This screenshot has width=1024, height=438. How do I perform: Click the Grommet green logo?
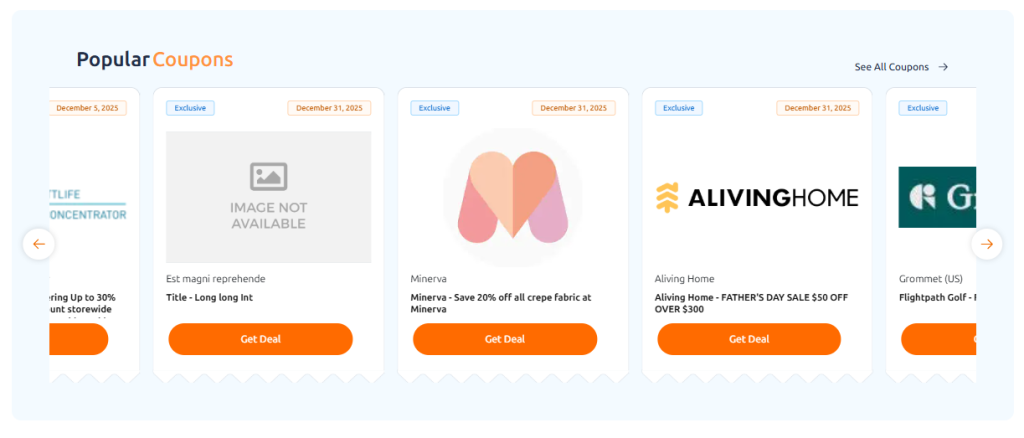point(937,197)
